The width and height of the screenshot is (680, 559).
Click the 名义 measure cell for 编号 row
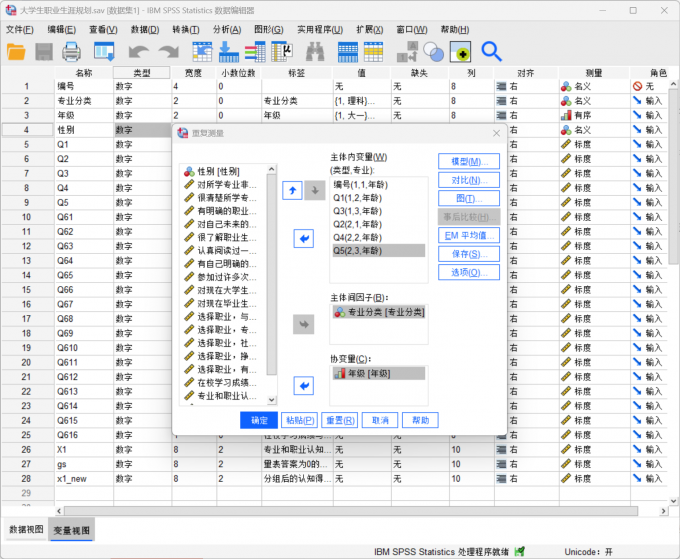594,86
